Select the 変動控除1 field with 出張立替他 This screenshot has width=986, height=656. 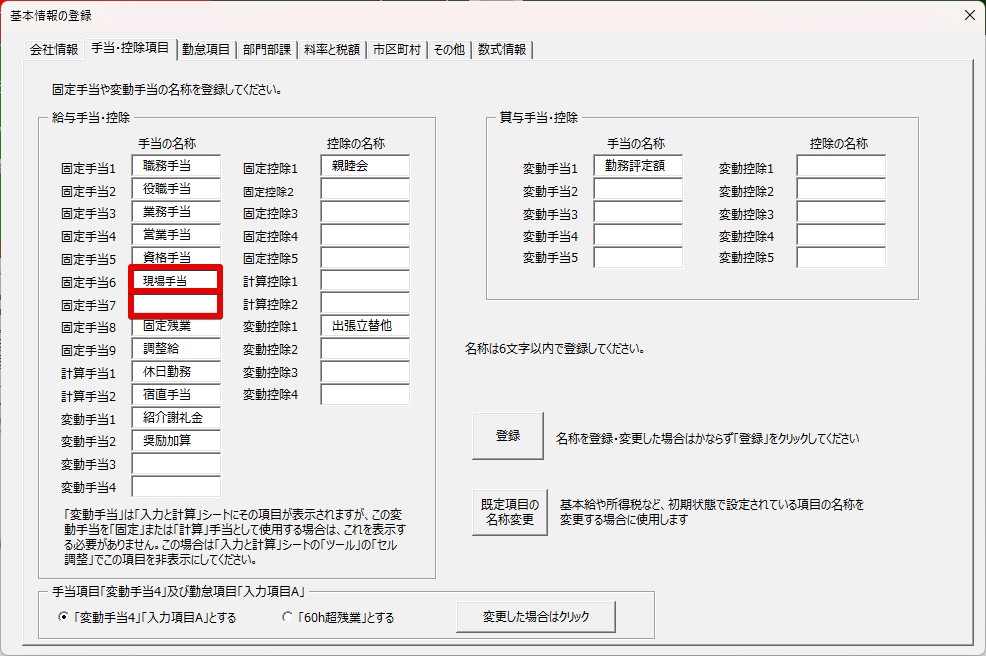pyautogui.click(x=365, y=326)
